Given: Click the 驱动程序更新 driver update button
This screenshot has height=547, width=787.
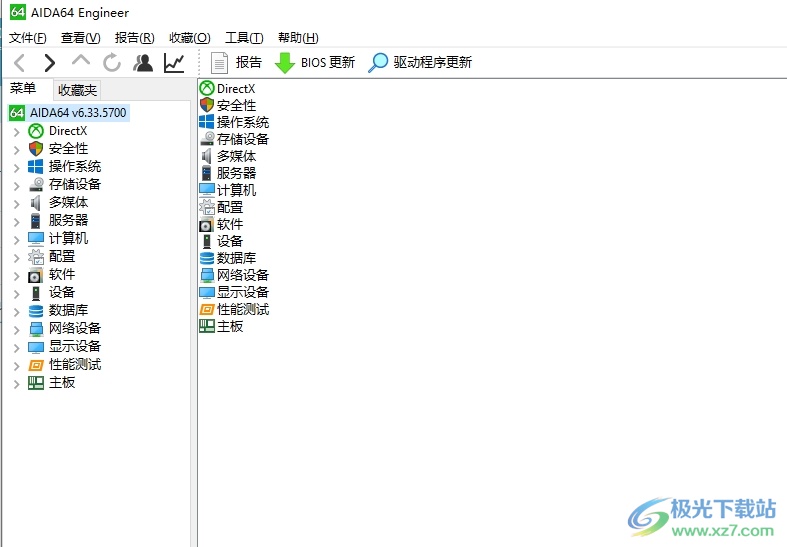Looking at the screenshot, I should tap(420, 63).
